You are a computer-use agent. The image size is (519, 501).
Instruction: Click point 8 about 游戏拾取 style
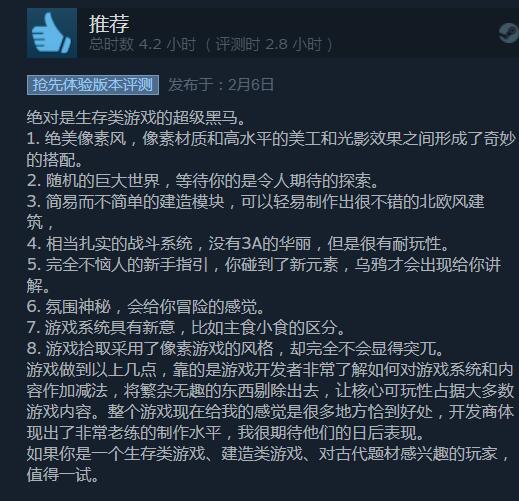pos(235,349)
